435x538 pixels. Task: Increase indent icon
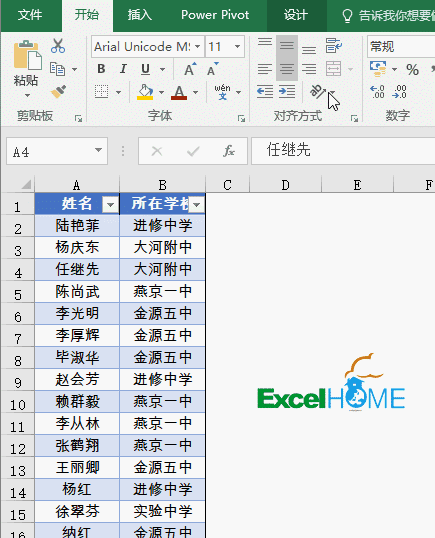[x=287, y=92]
